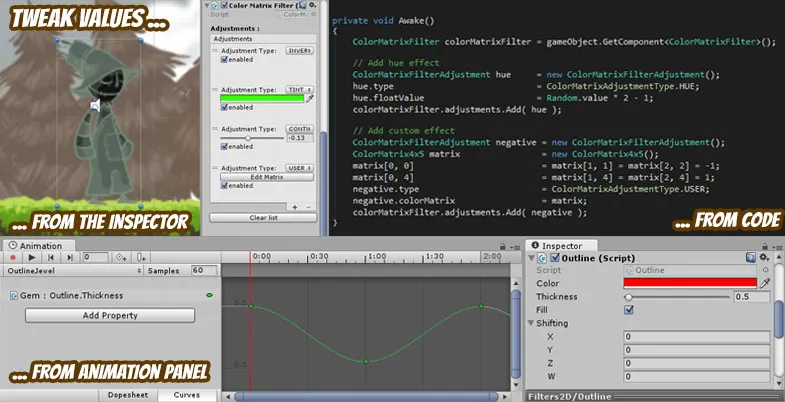Open the help book icon for Outline script
The width and height of the screenshot is (785, 402).
point(750,258)
